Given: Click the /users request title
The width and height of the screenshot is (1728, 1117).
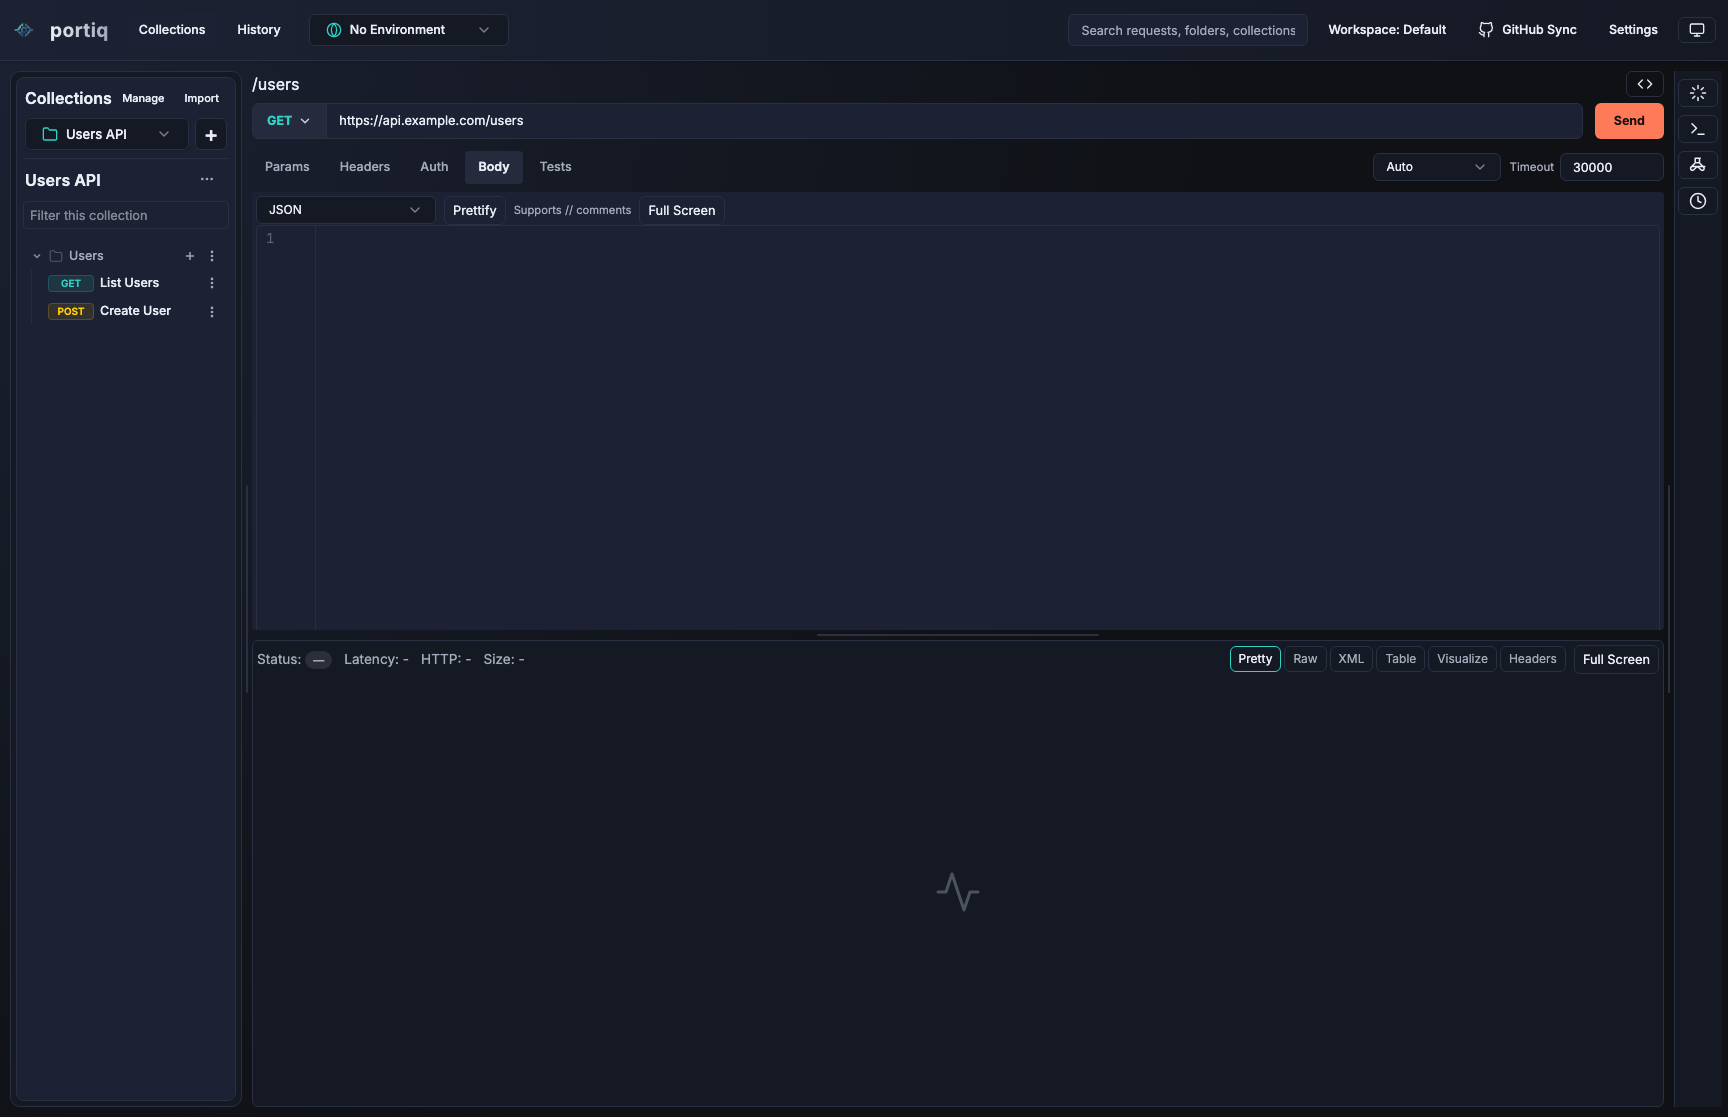Looking at the screenshot, I should (x=275, y=85).
